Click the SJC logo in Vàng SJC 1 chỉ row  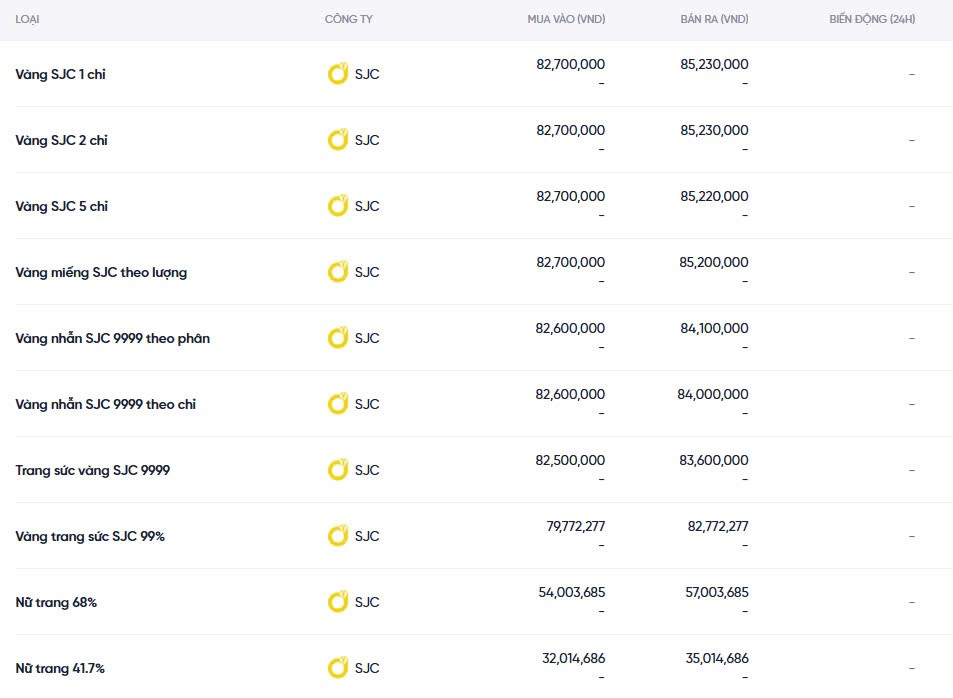(338, 74)
